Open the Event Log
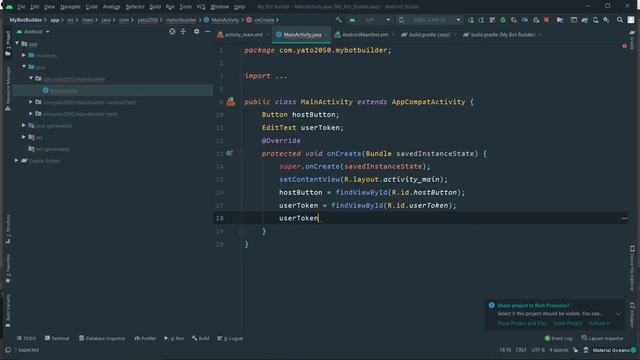Image resolution: width=640 pixels, height=360 pixels. (x=558, y=338)
